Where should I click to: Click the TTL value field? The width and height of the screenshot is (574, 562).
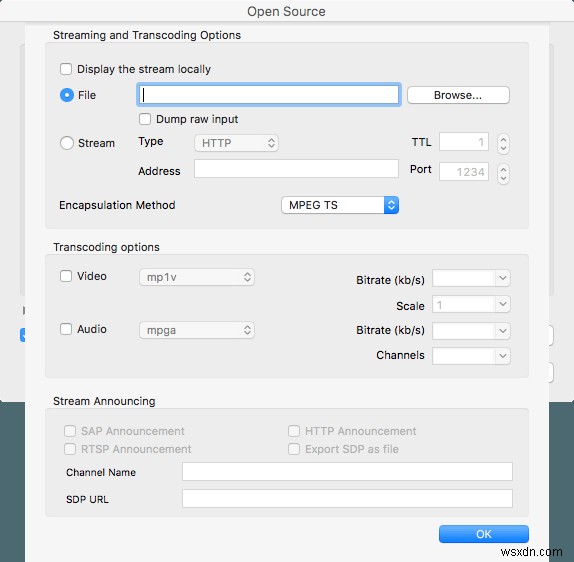pyautogui.click(x=464, y=142)
